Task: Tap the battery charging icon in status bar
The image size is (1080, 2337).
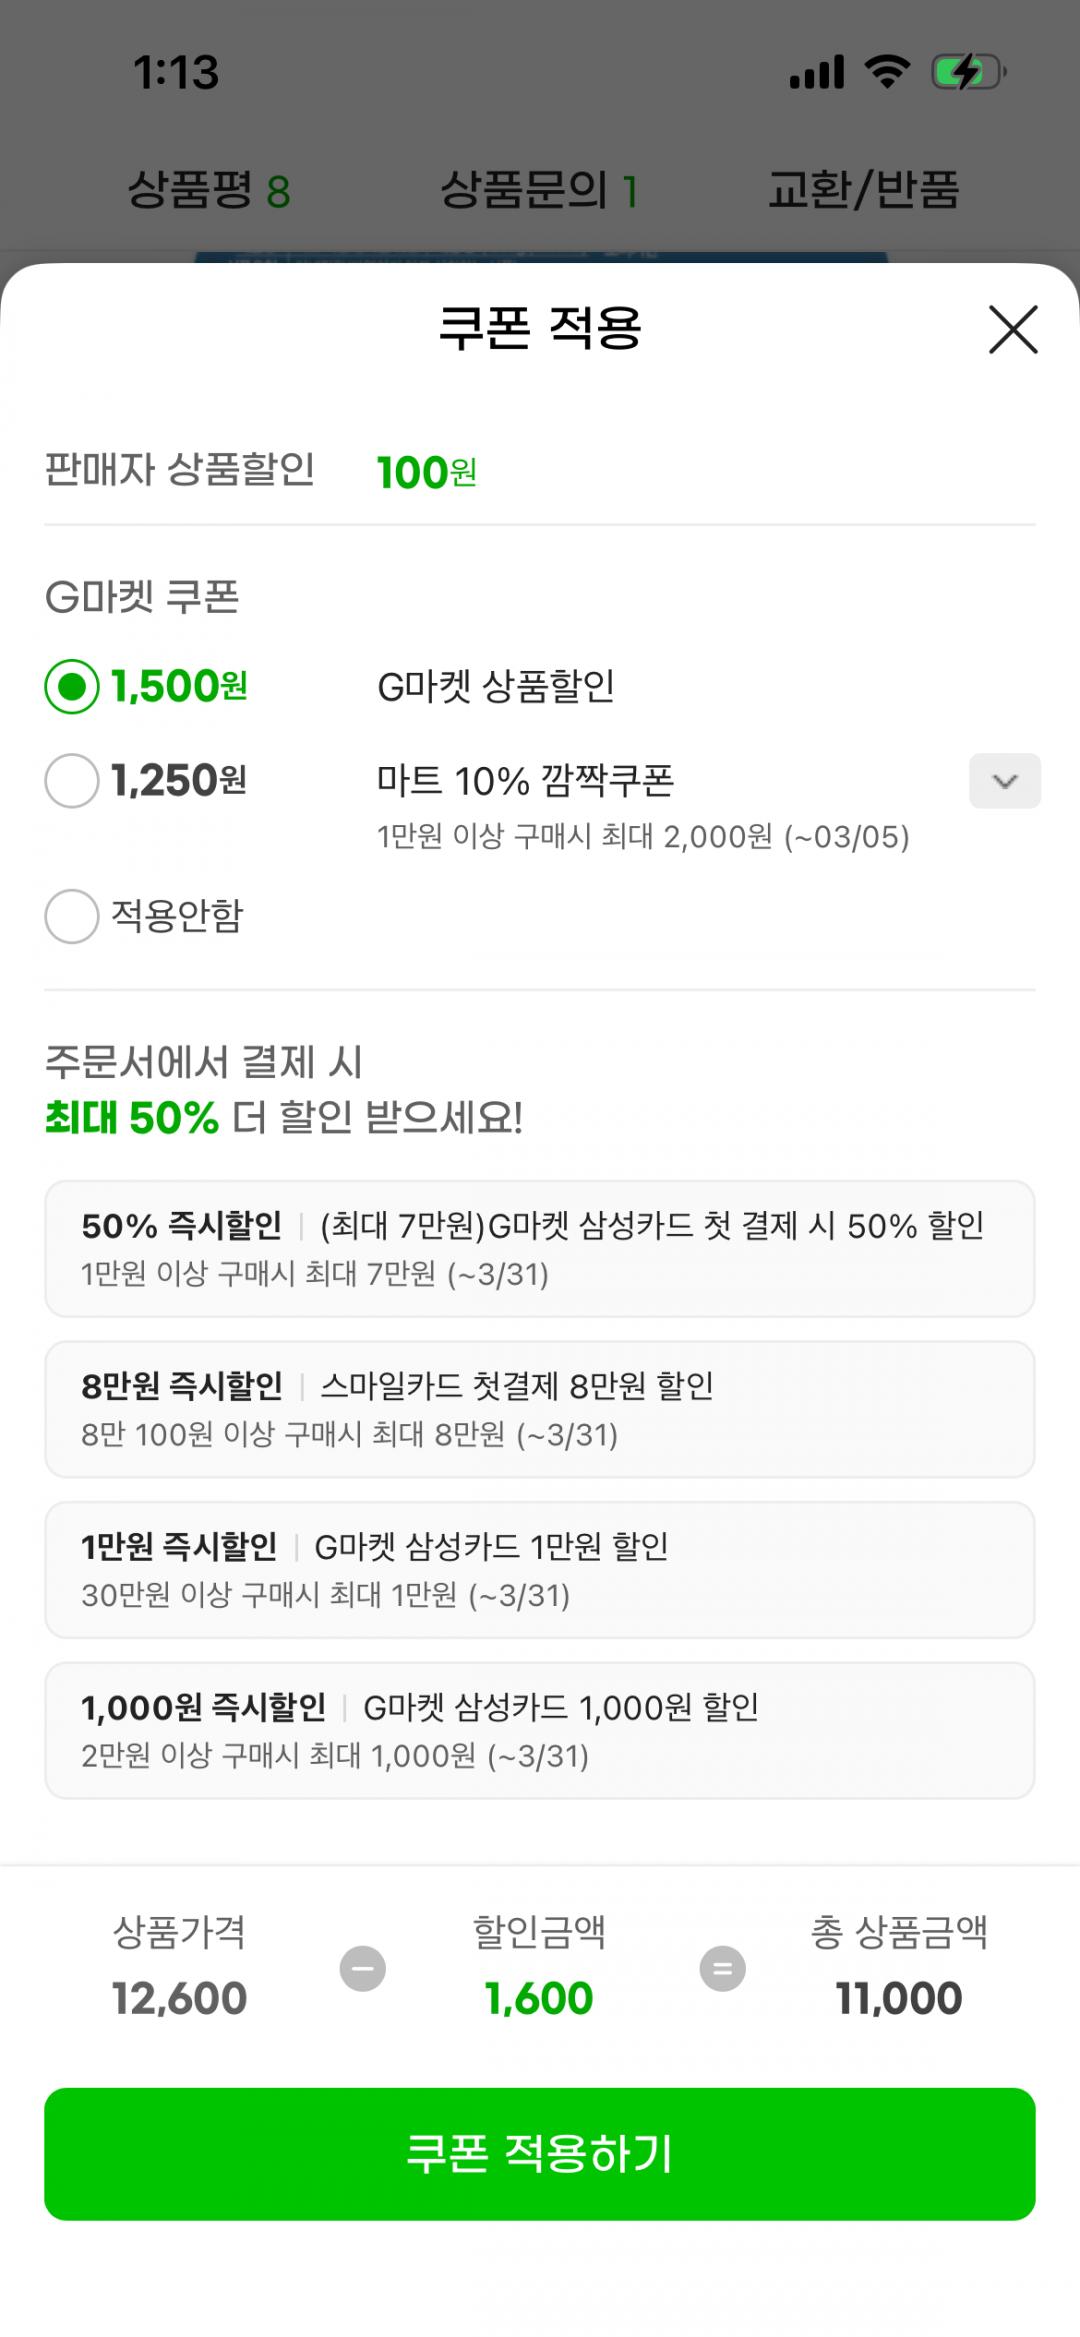Action: [x=967, y=72]
